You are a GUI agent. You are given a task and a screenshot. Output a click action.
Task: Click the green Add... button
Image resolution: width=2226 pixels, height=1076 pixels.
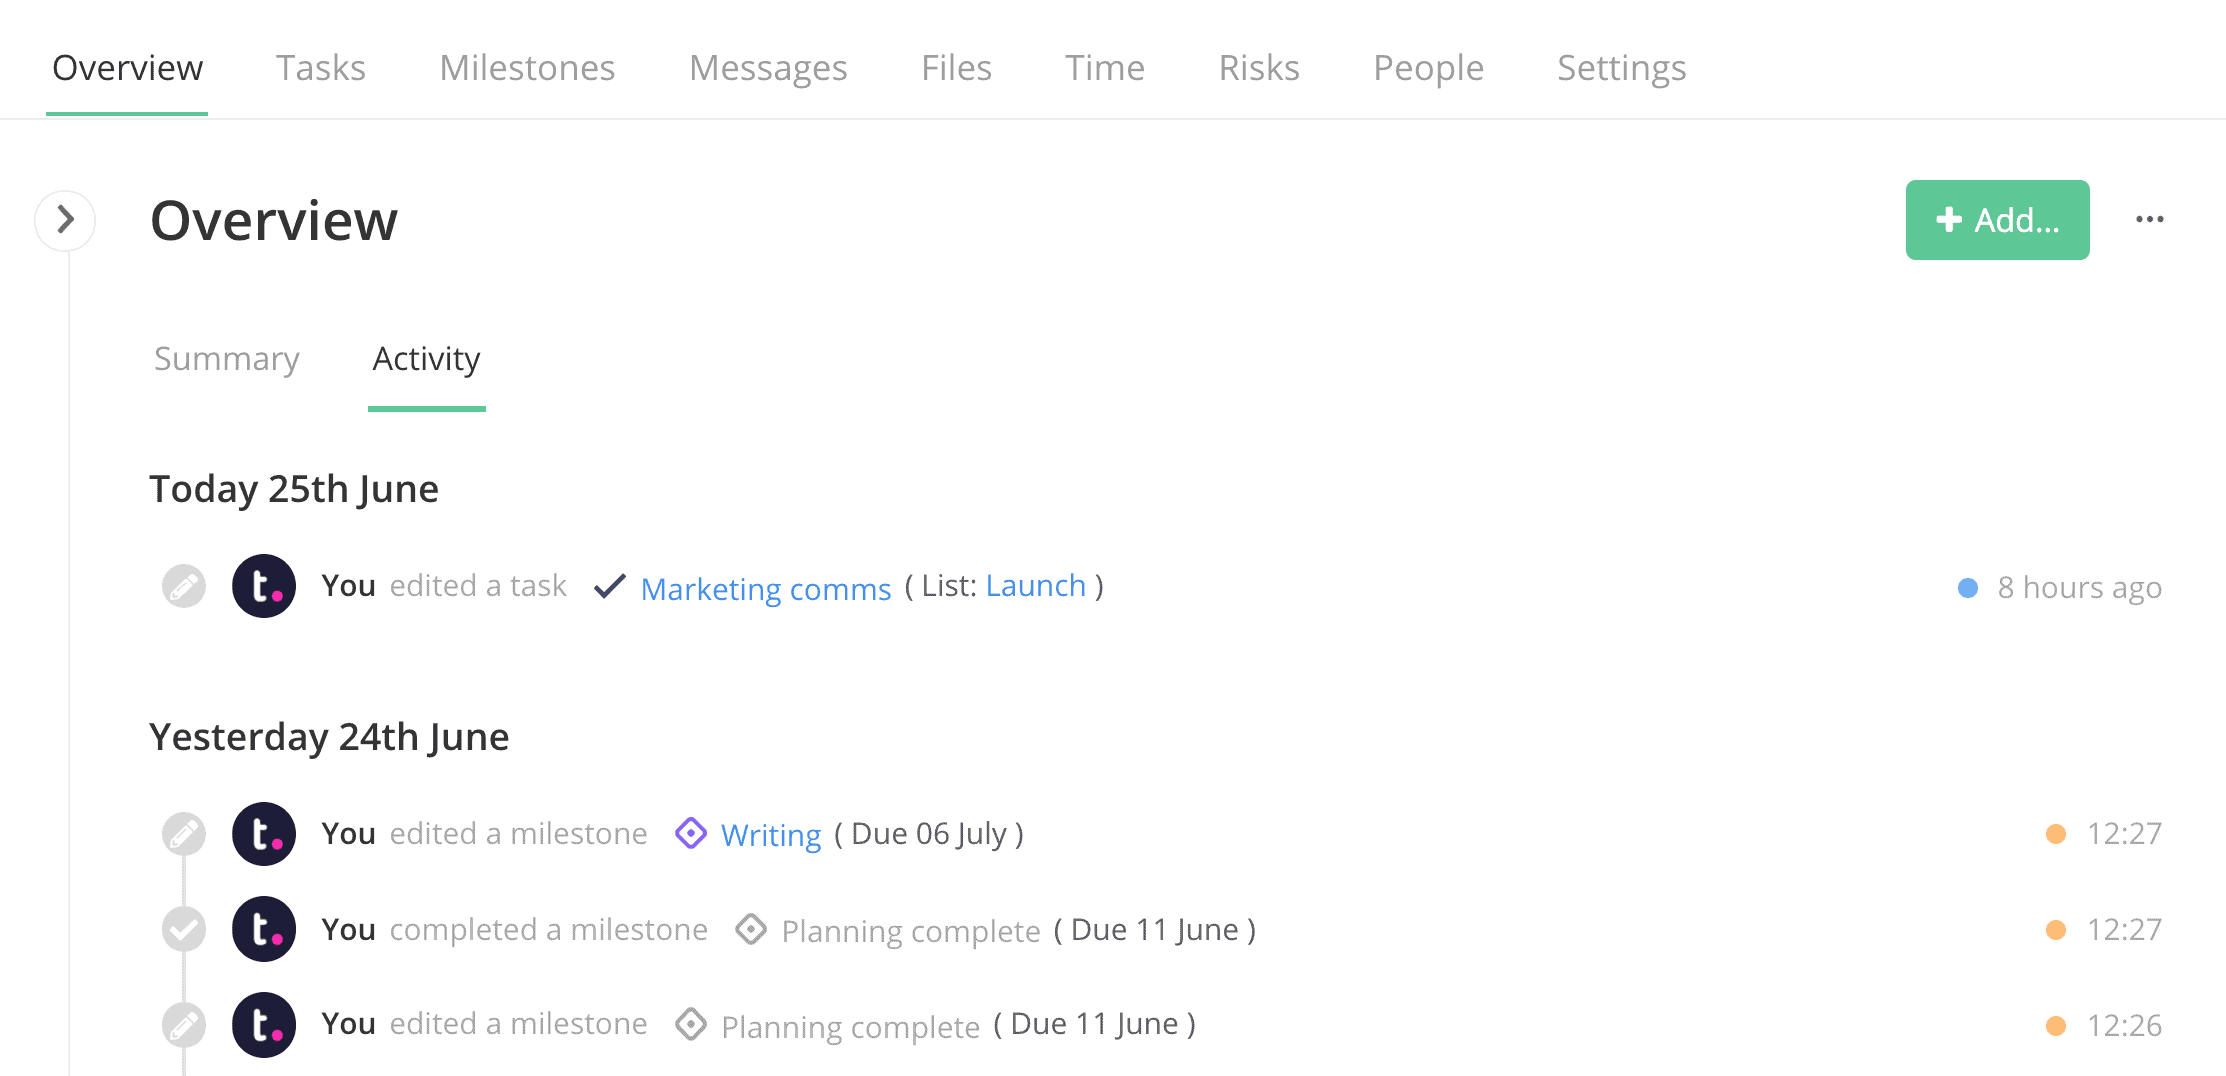pos(1997,220)
